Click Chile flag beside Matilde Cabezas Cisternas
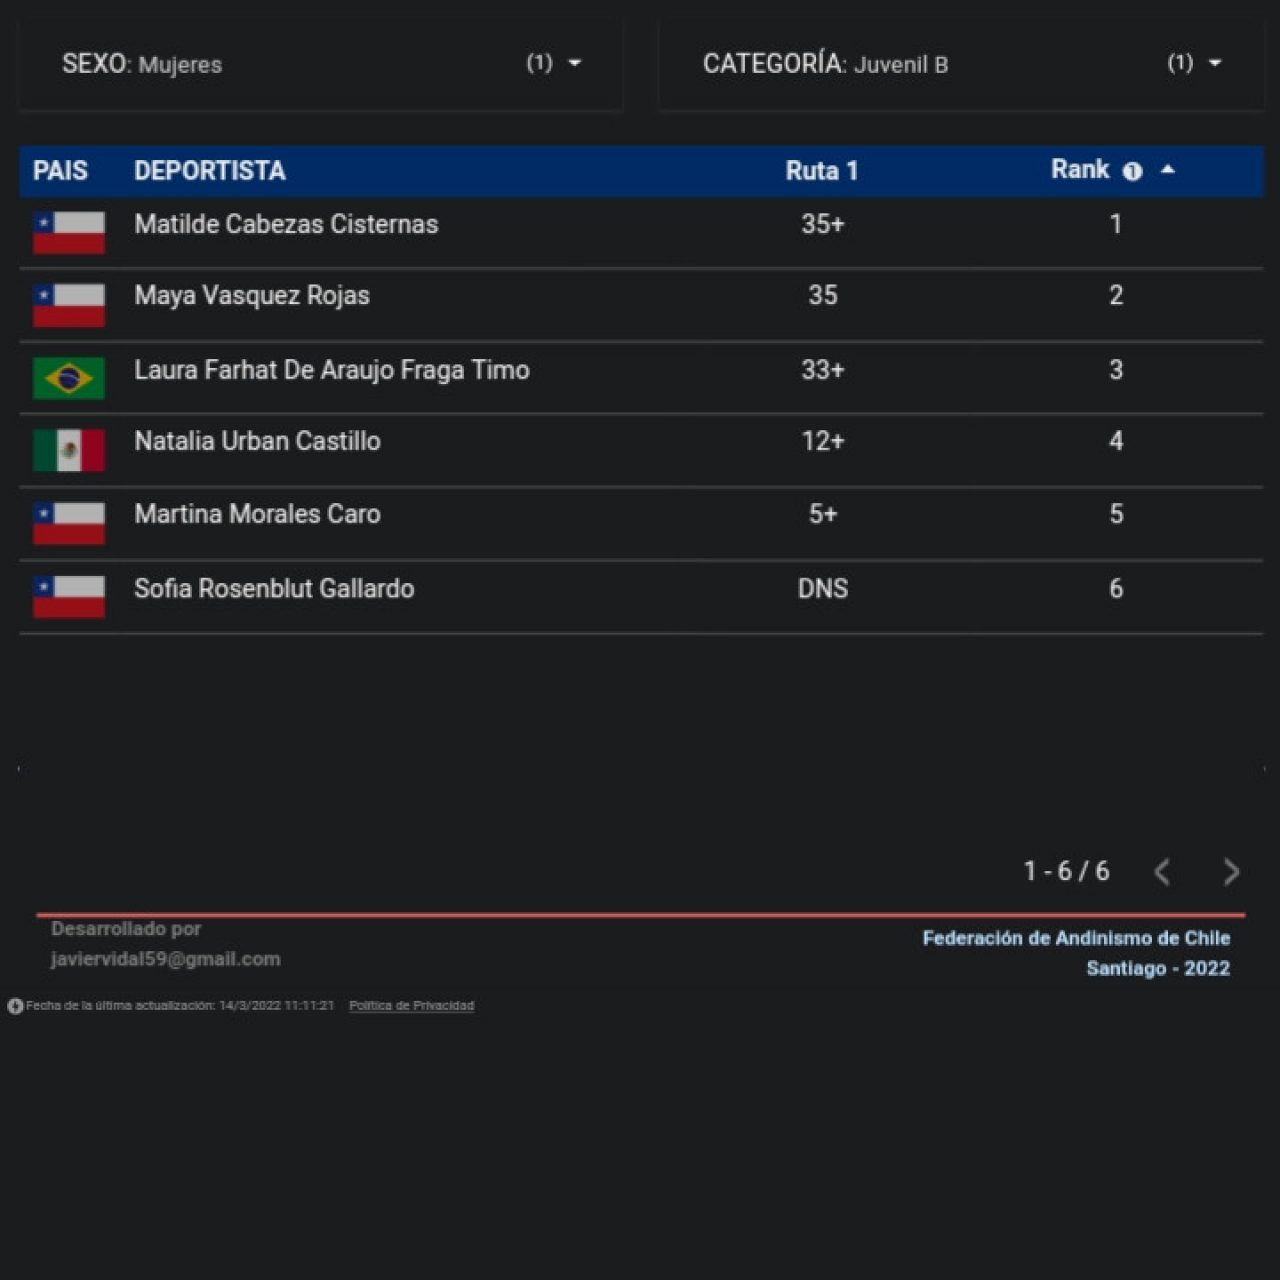 (69, 232)
